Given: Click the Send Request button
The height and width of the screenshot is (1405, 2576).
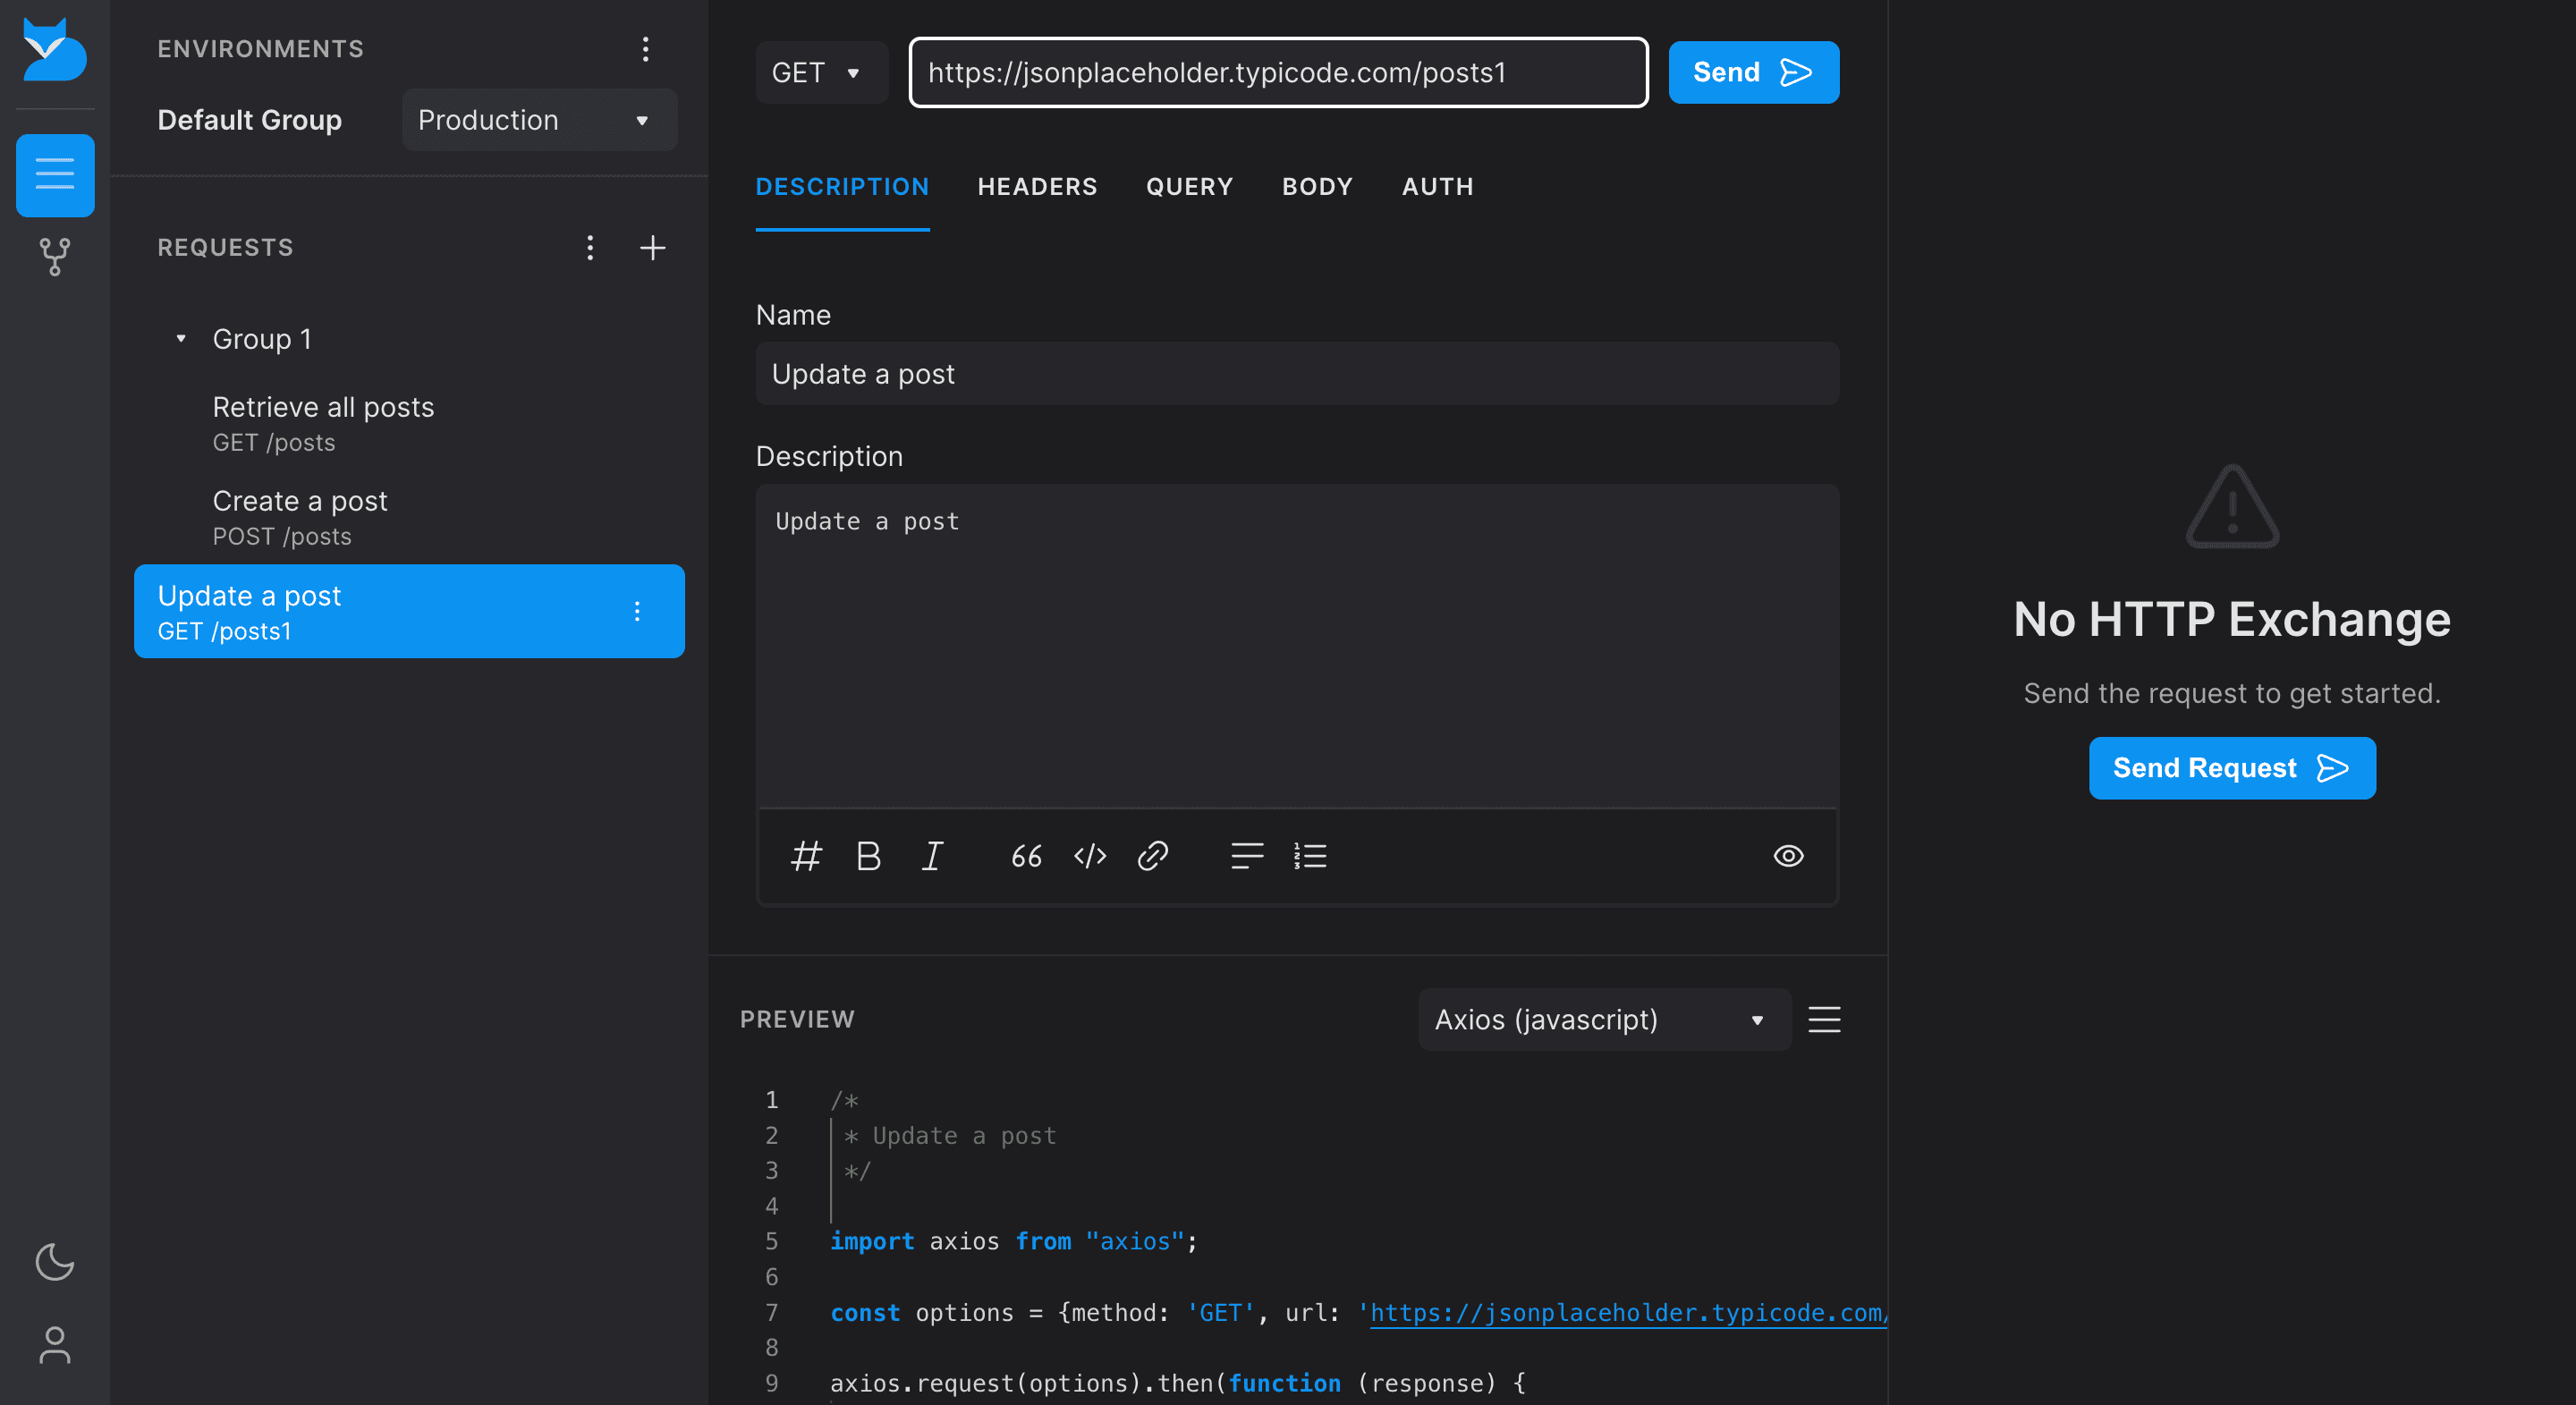Looking at the screenshot, I should tap(2231, 768).
